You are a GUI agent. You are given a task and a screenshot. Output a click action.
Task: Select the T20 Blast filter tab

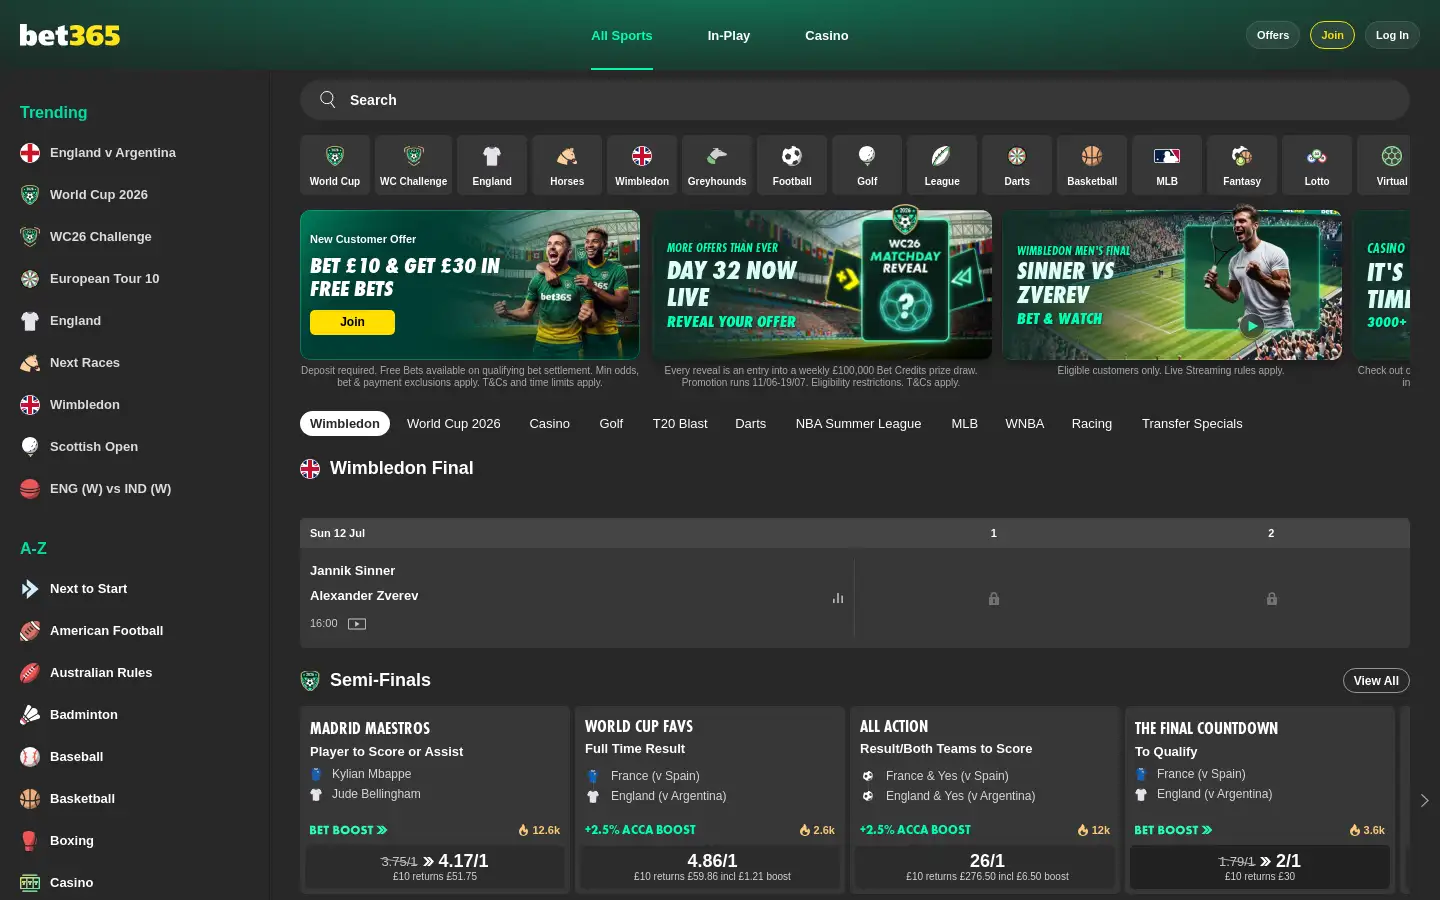(x=680, y=424)
